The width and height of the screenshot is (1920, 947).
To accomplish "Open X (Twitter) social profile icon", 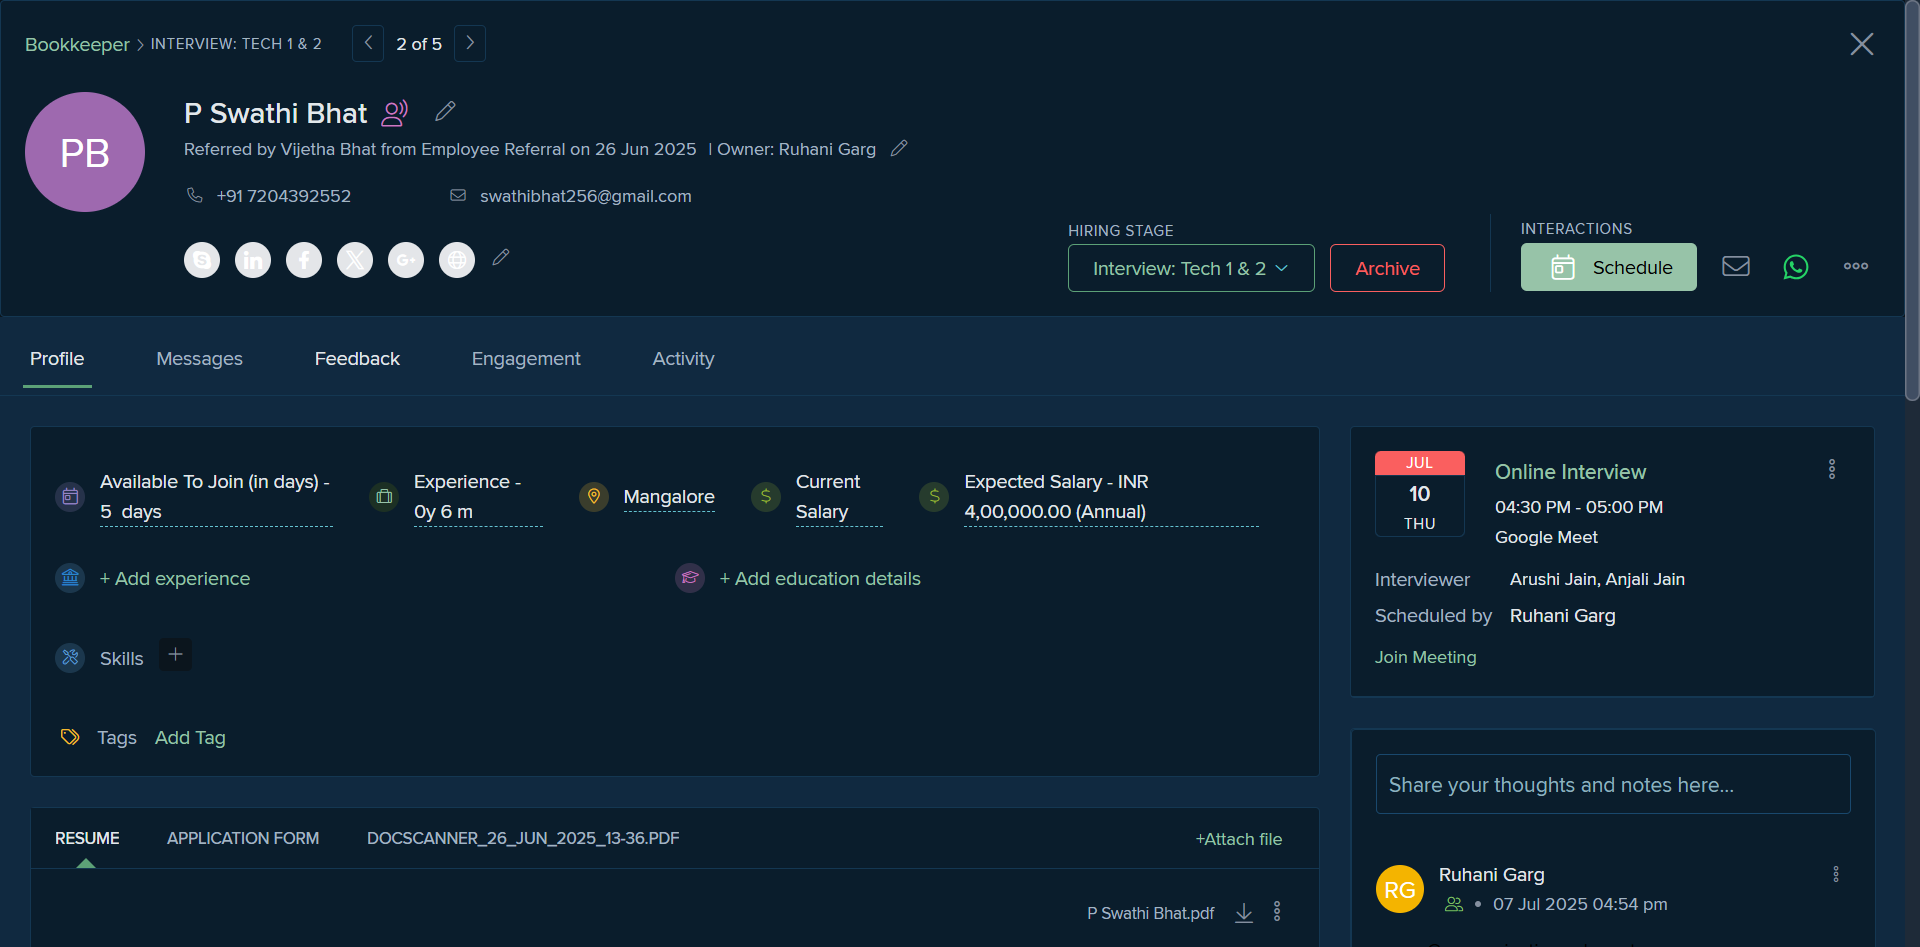I will (355, 260).
